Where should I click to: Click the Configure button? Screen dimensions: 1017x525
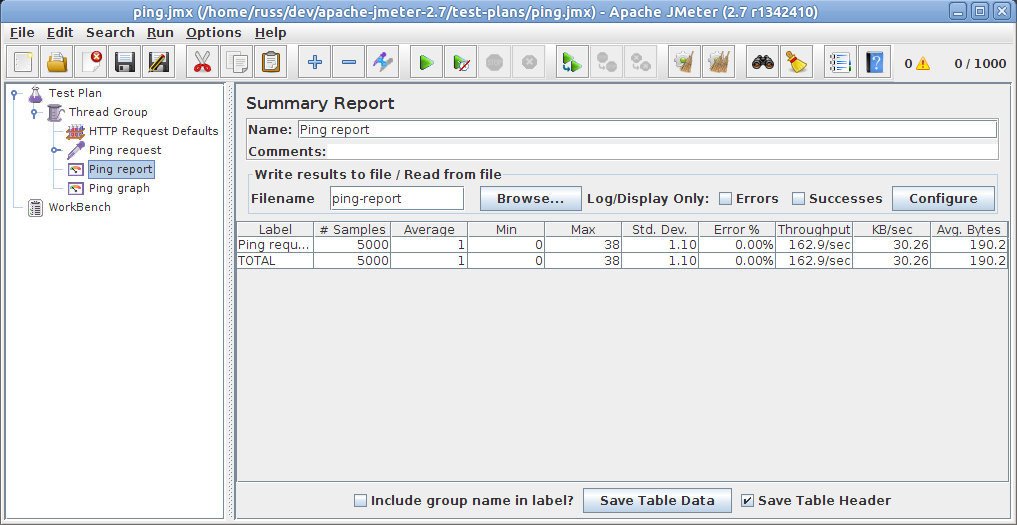click(x=943, y=199)
